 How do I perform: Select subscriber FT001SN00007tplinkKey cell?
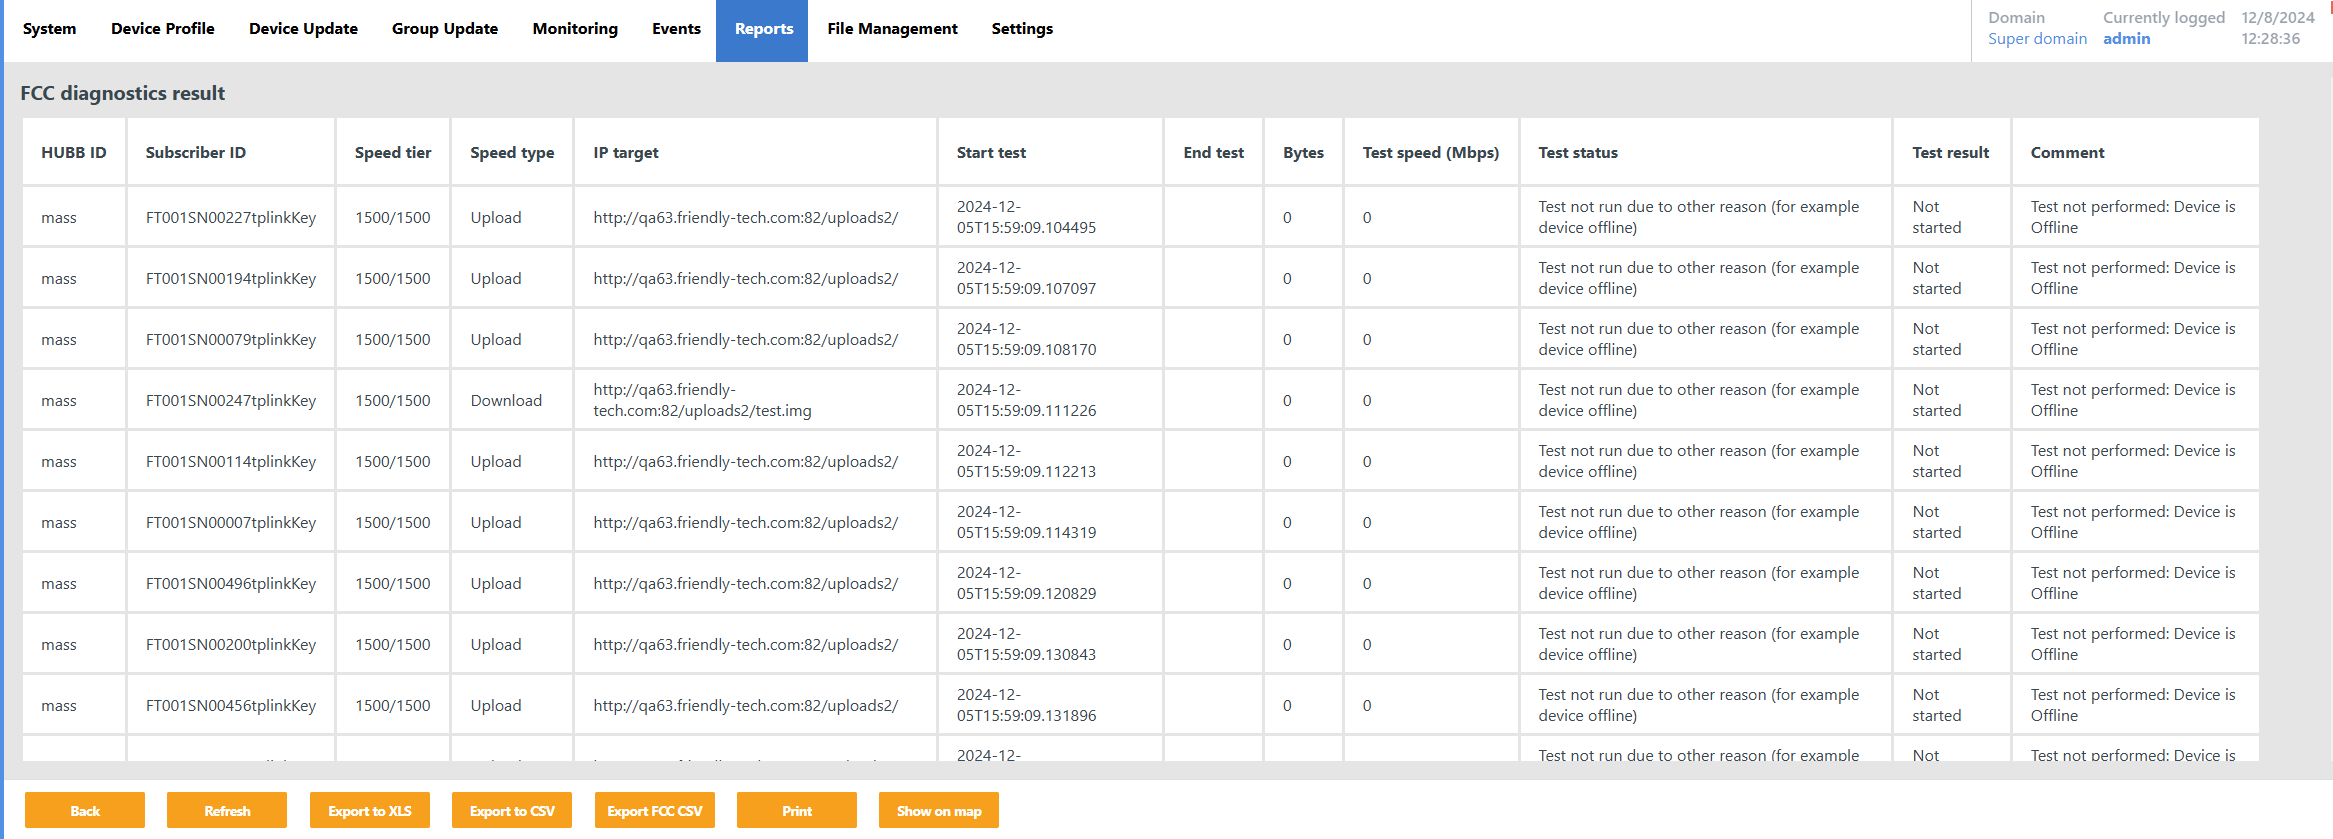point(231,522)
